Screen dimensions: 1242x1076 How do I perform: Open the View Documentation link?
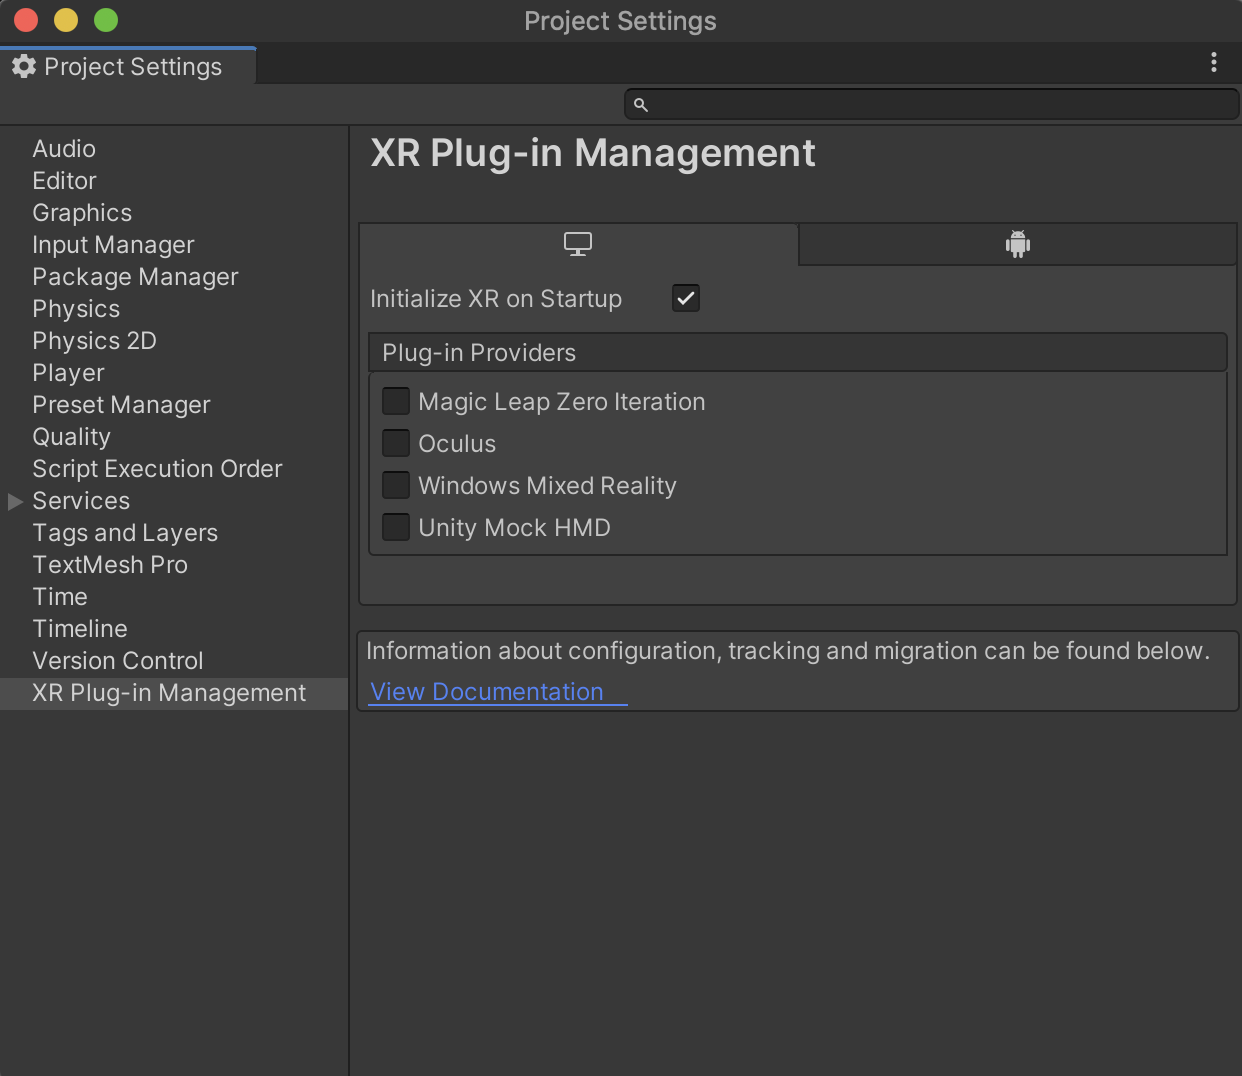tap(486, 691)
